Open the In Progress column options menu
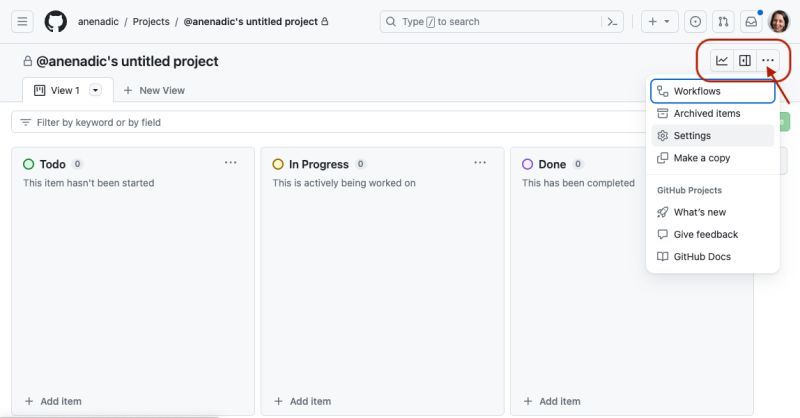 coord(480,163)
